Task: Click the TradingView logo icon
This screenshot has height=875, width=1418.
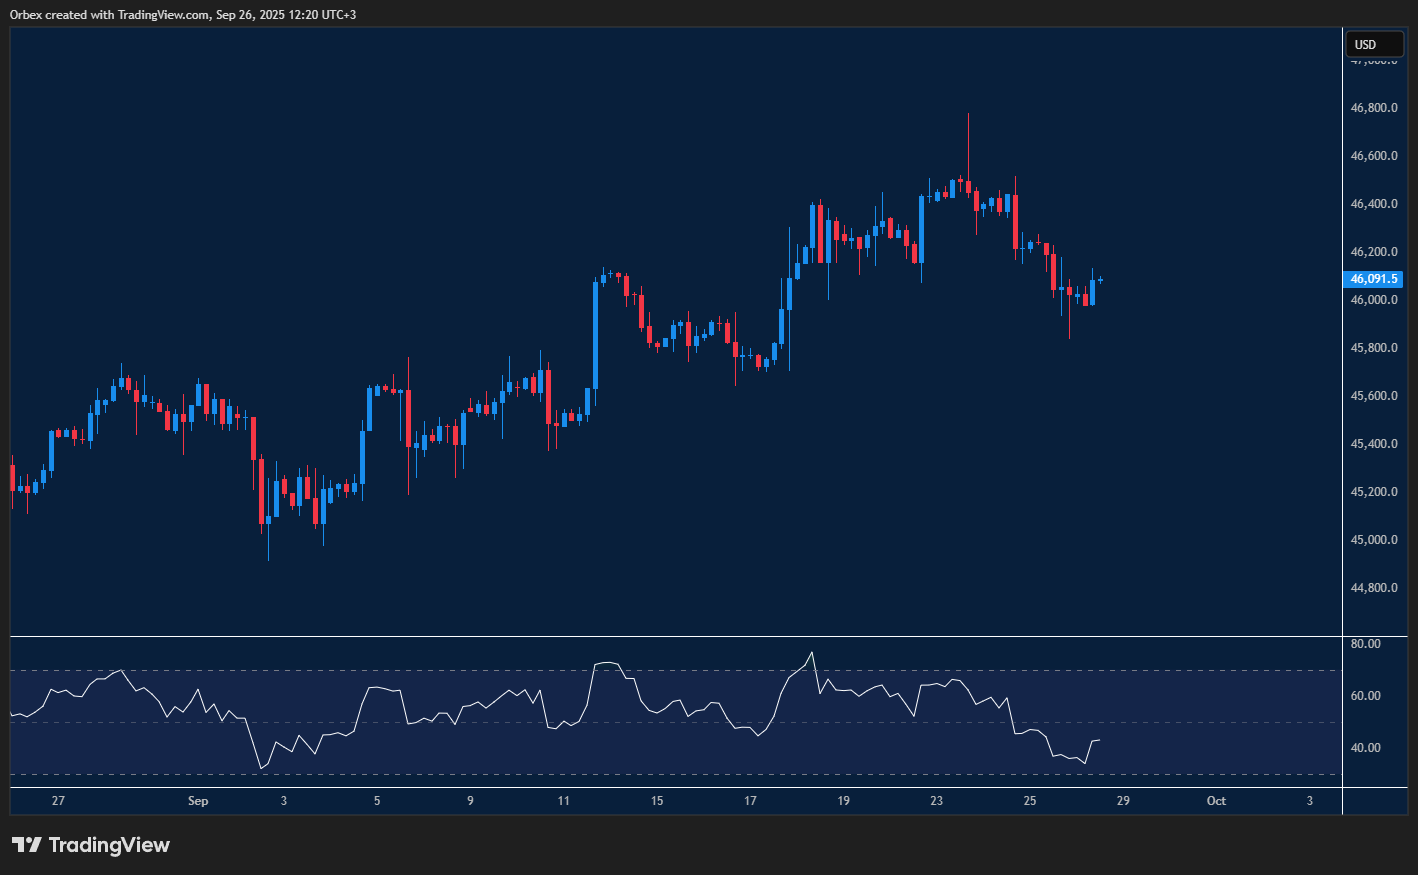Action: [27, 845]
